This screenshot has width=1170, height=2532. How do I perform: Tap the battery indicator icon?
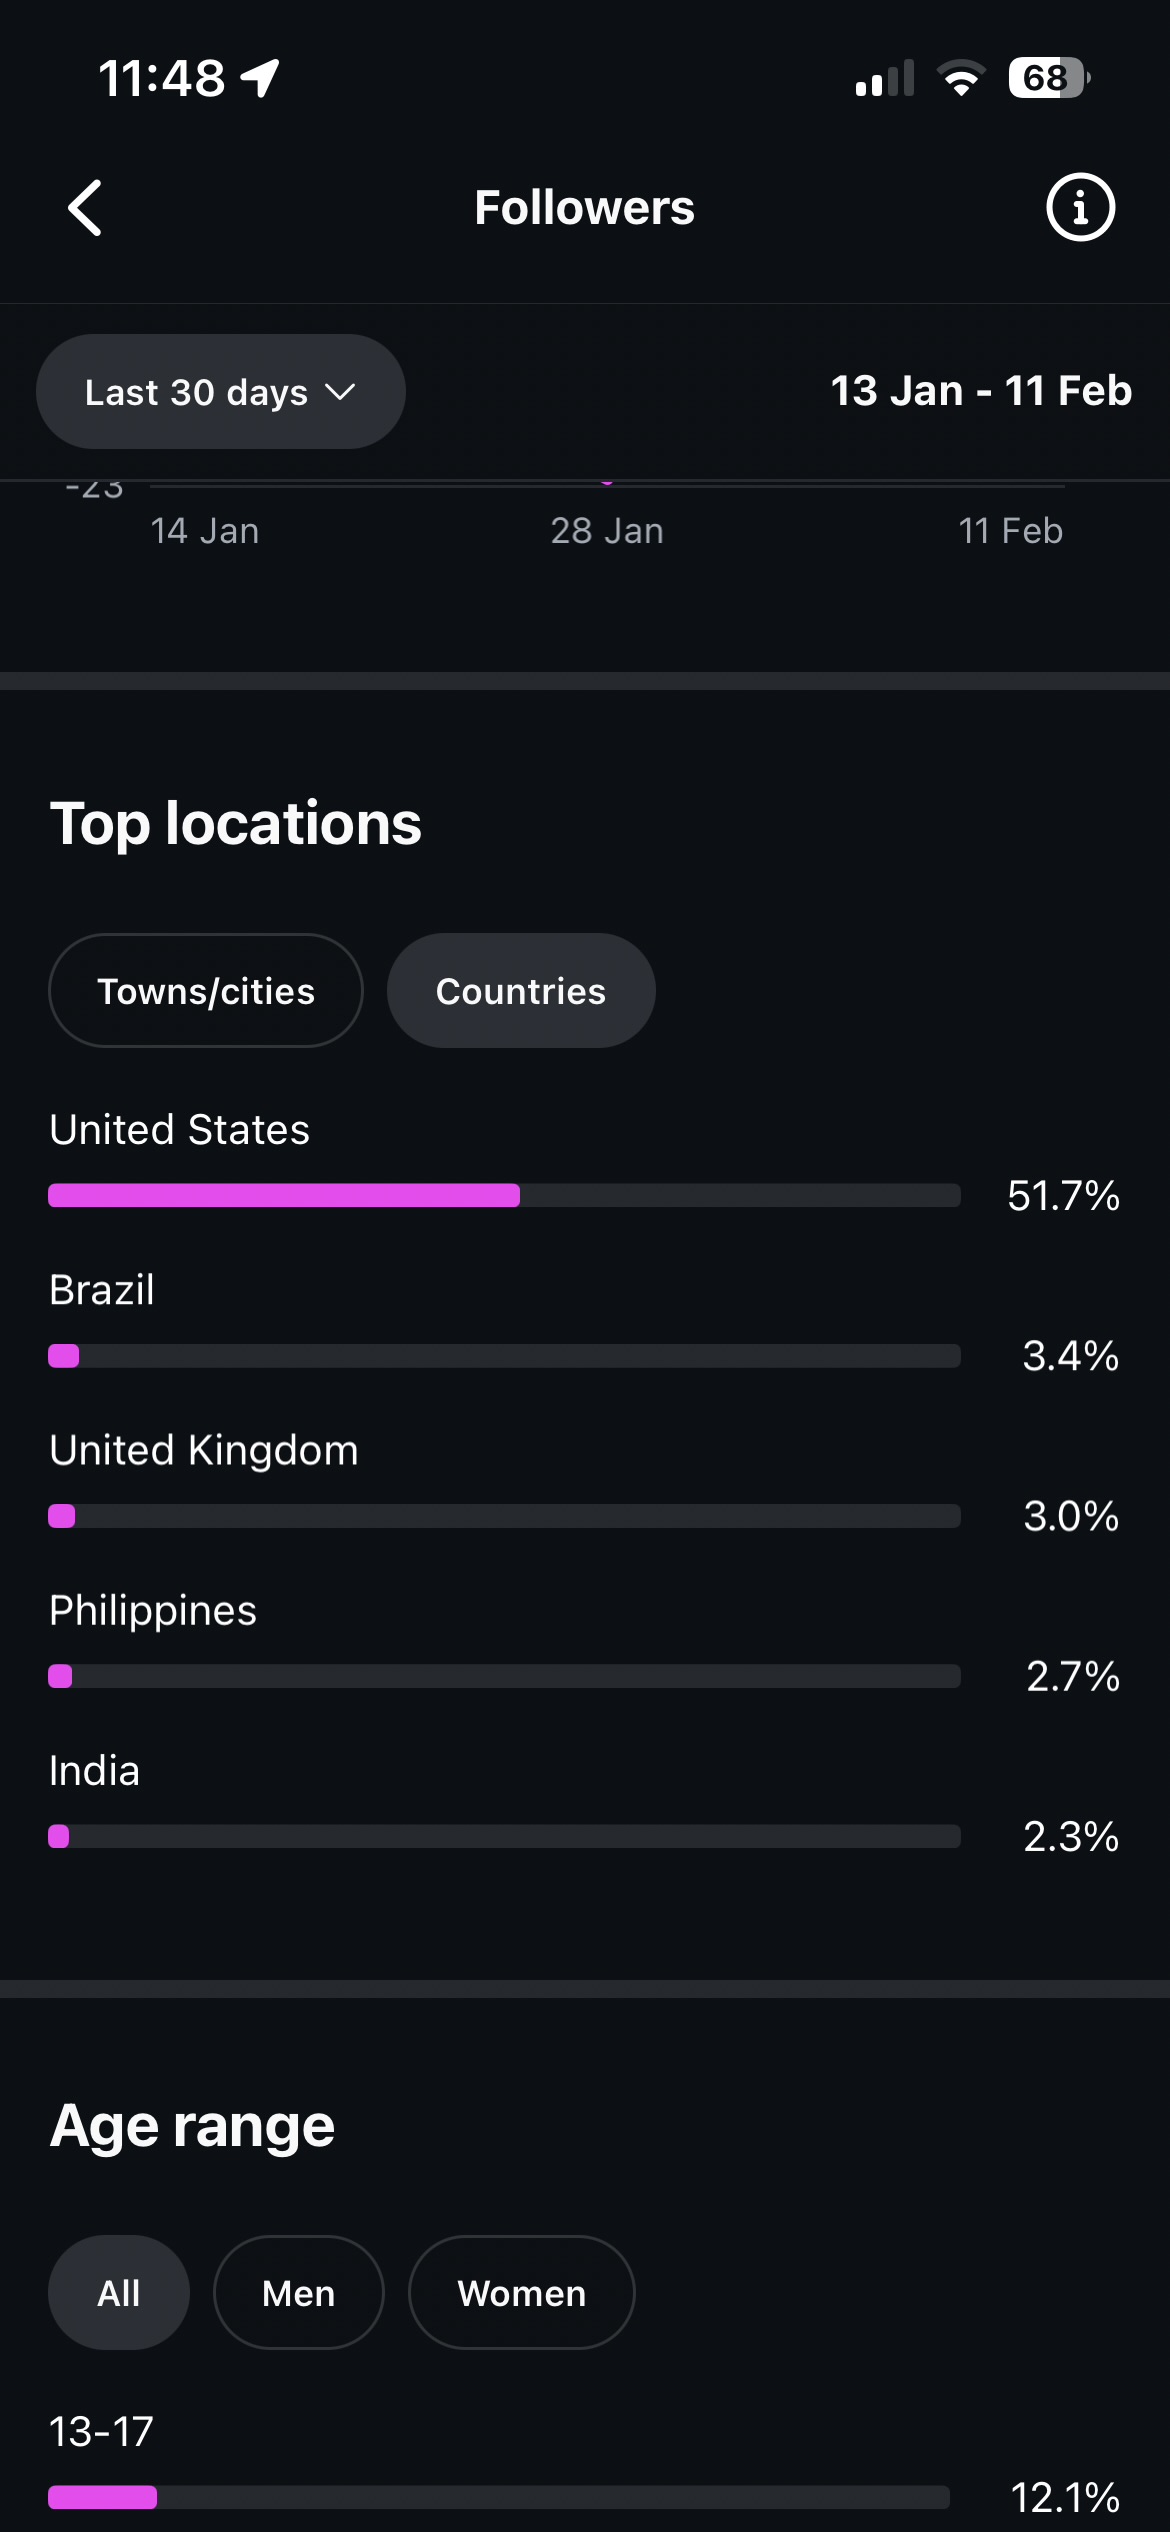click(x=1048, y=78)
